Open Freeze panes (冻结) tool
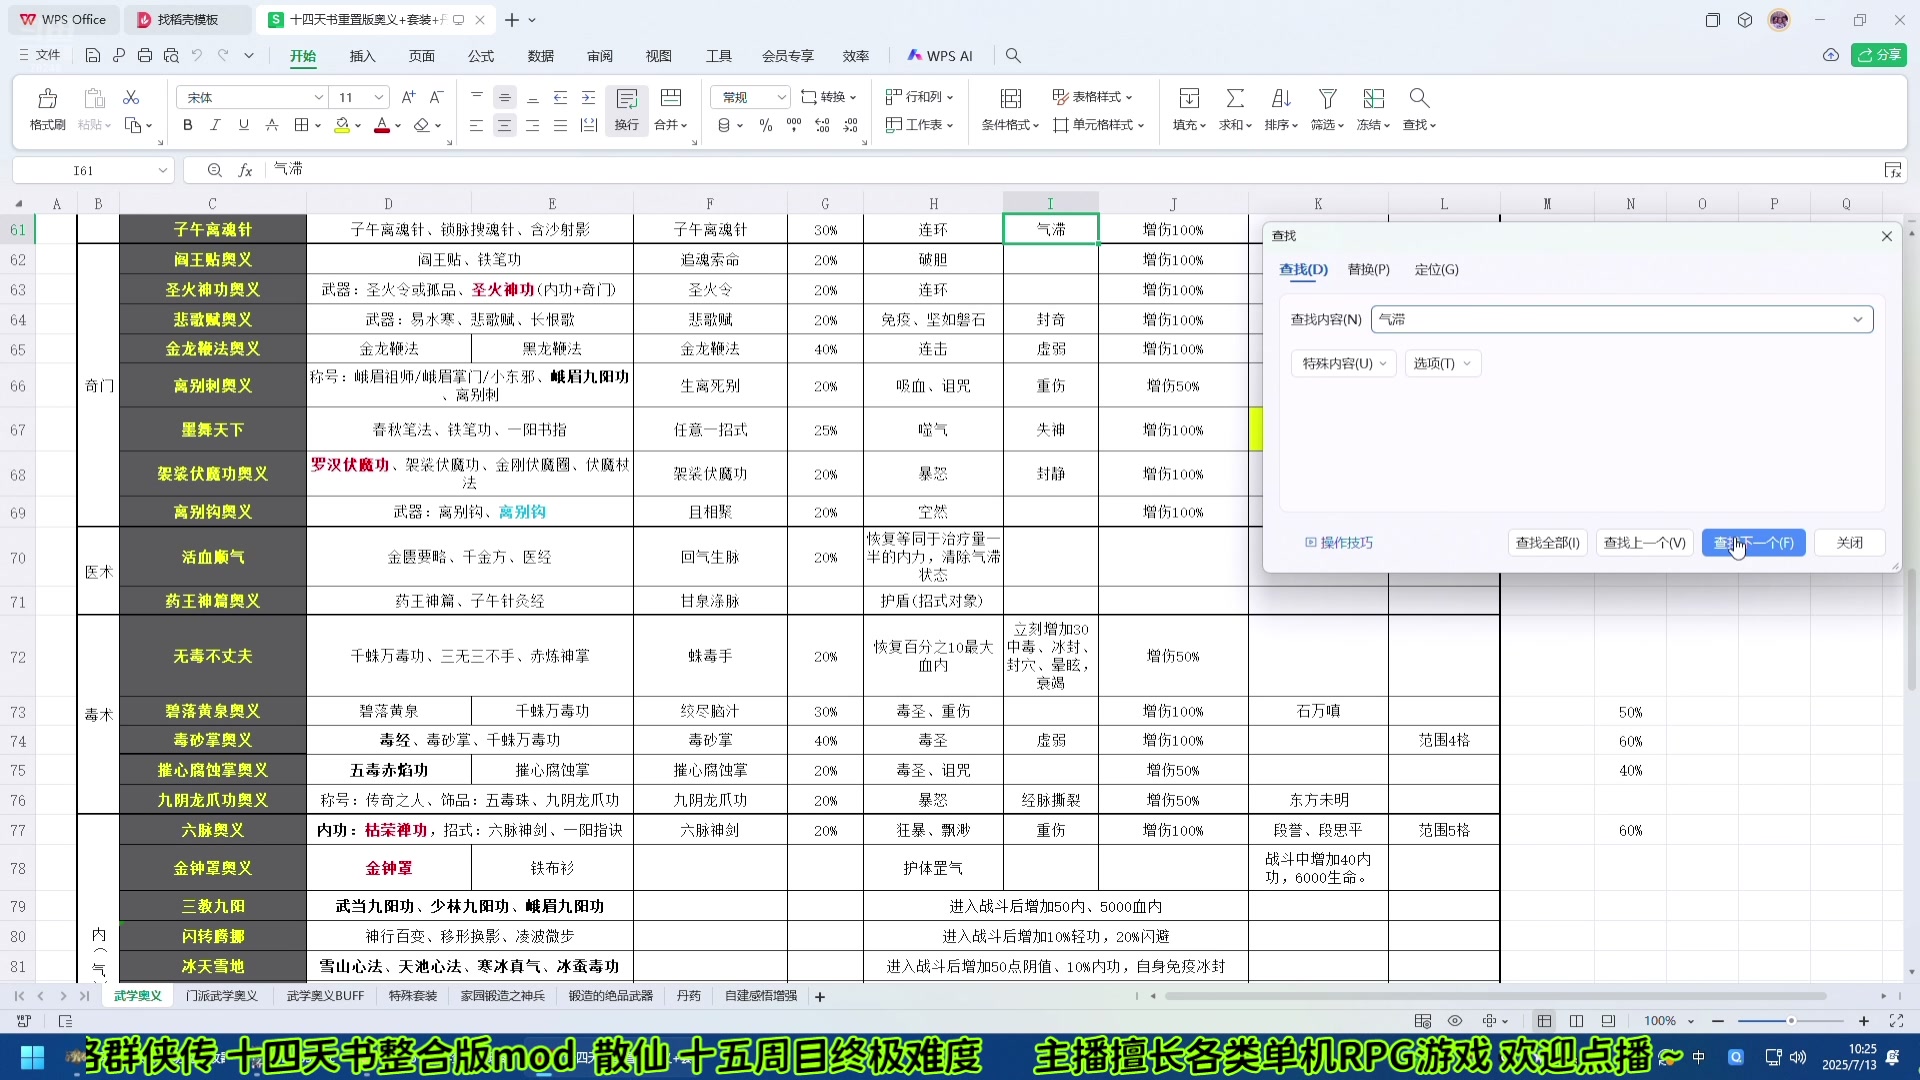This screenshot has height=1080, width=1920. [1373, 108]
